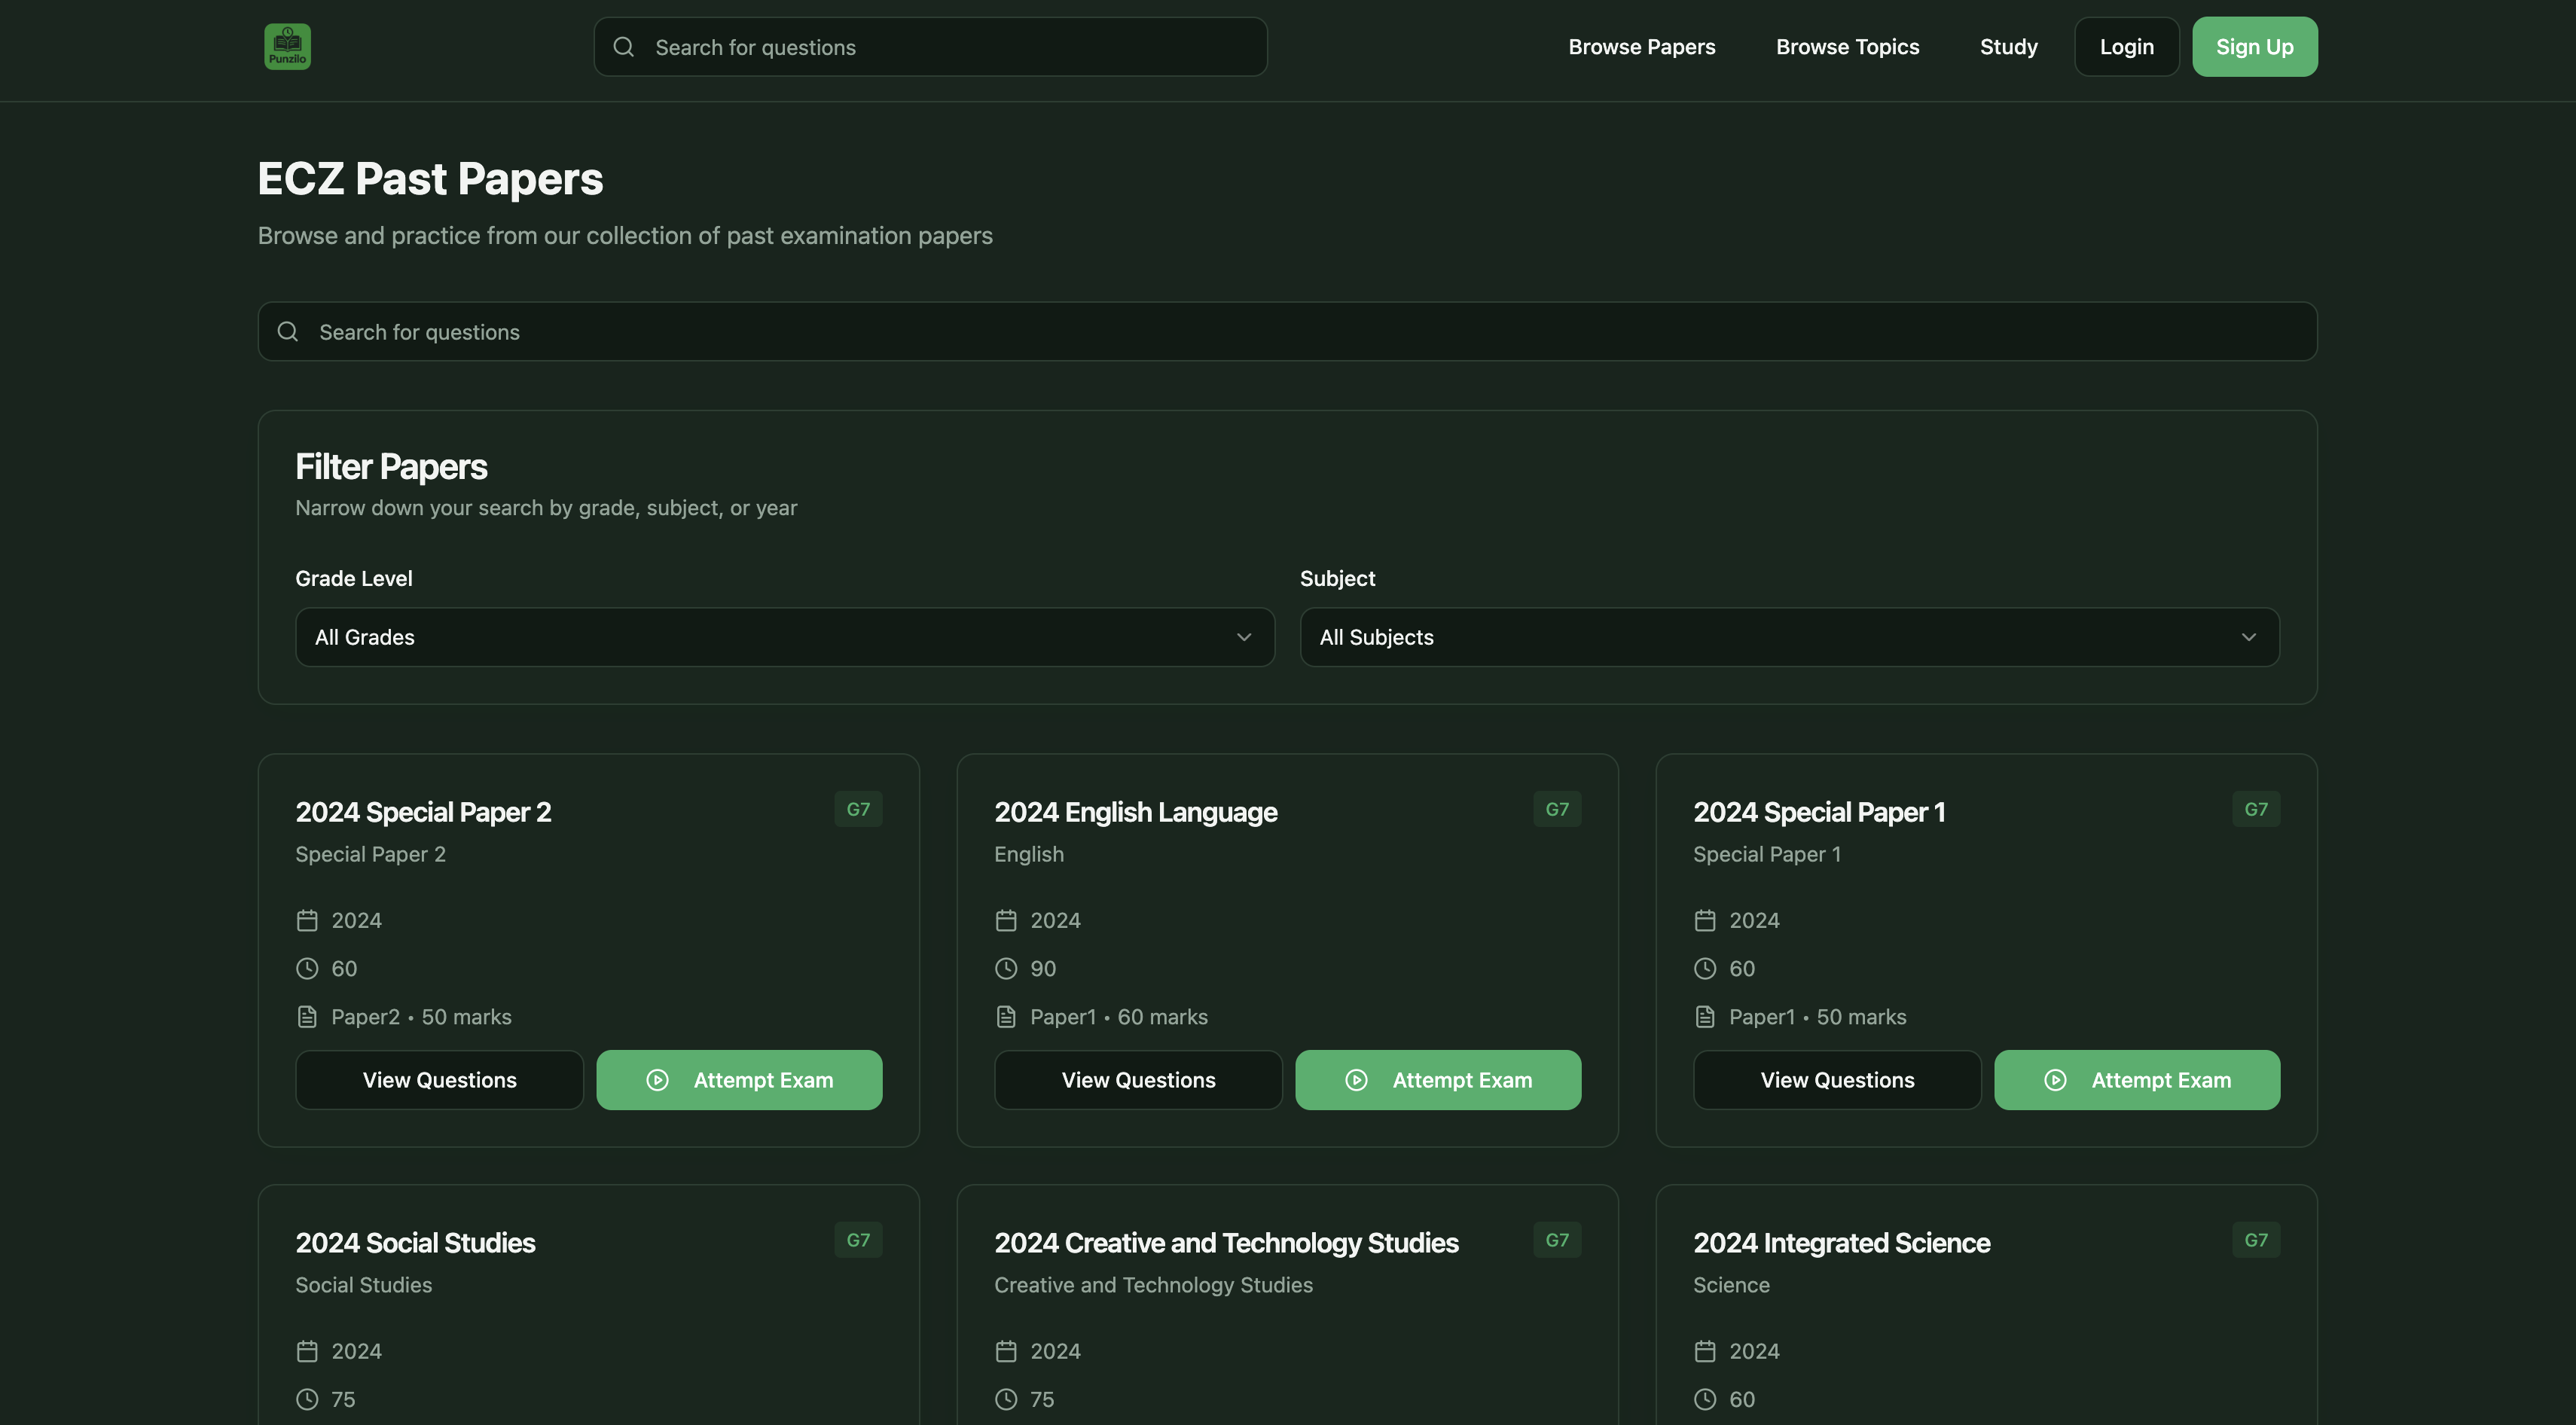Click the play icon in the English Language Attempt Exam button
This screenshot has width=2576, height=1425.
[x=1356, y=1080]
